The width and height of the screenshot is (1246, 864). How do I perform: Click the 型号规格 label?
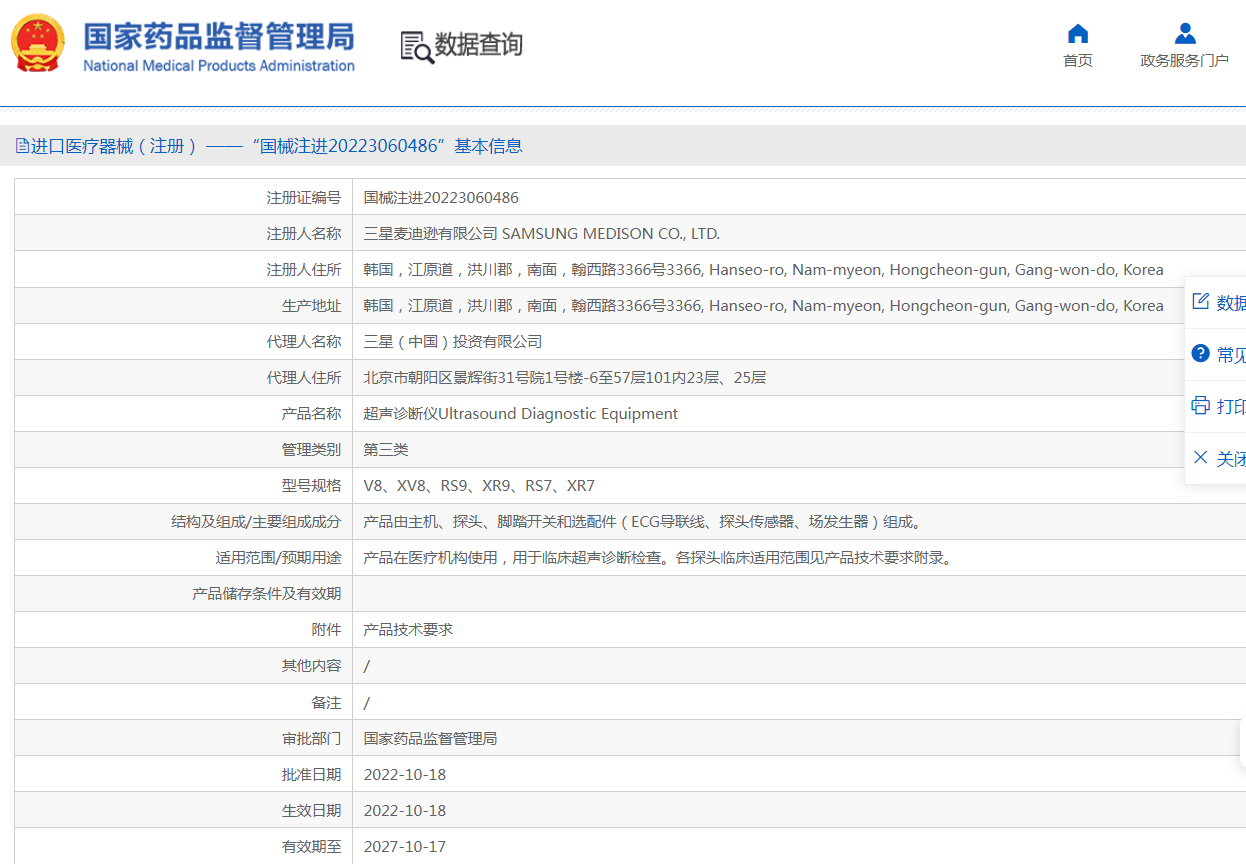coord(311,486)
